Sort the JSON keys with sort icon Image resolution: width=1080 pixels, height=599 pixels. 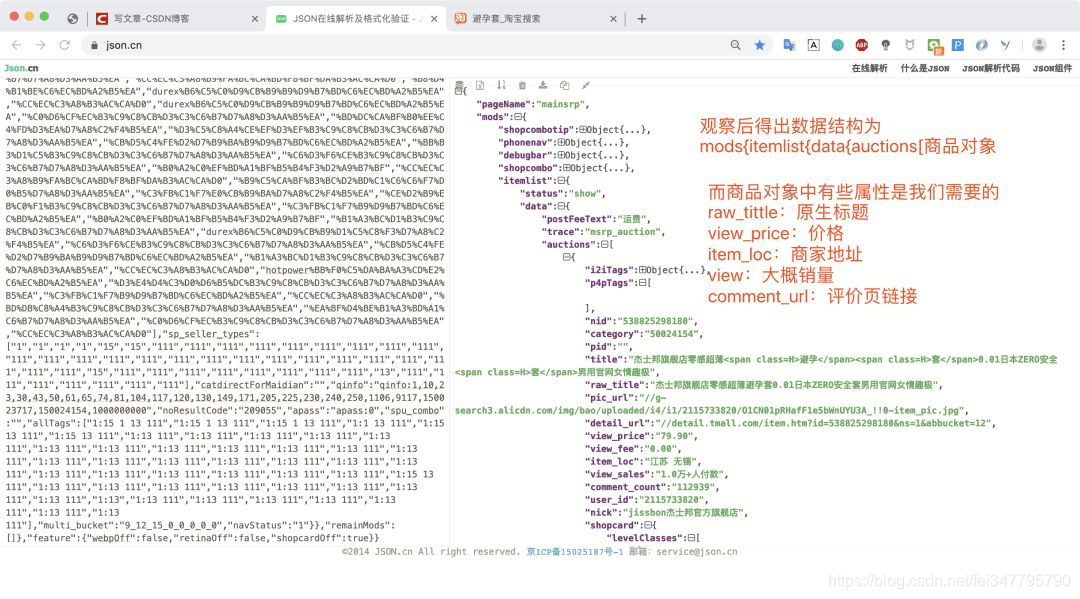pyautogui.click(x=502, y=85)
